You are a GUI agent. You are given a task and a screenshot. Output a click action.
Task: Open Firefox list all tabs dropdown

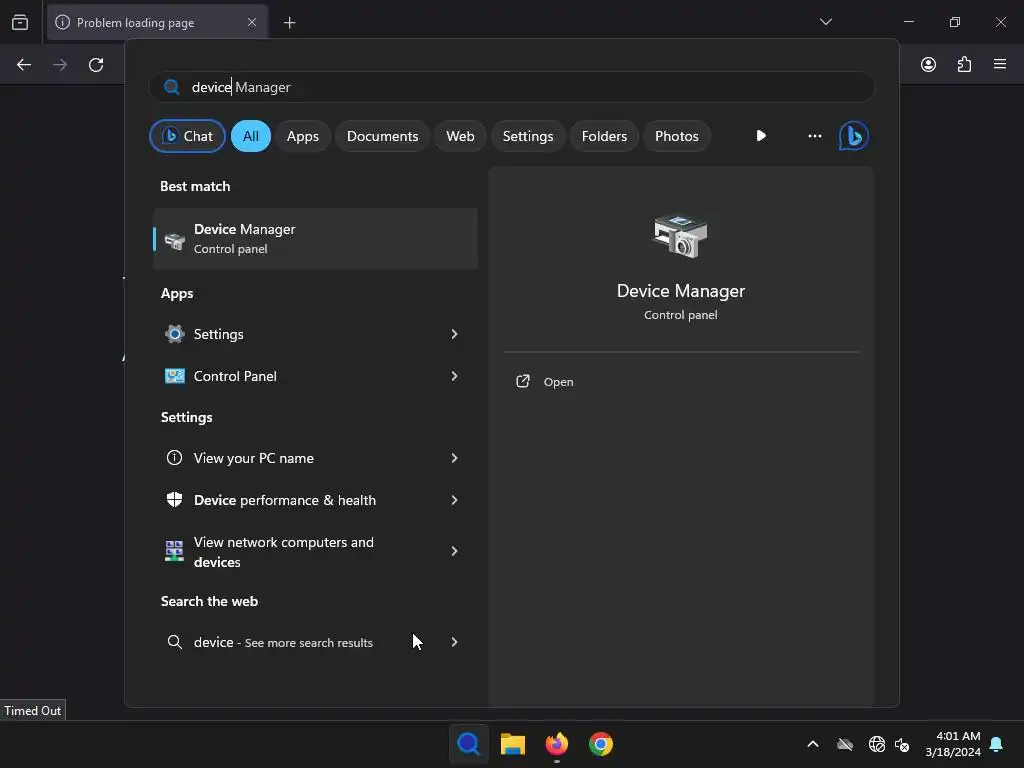pos(825,22)
